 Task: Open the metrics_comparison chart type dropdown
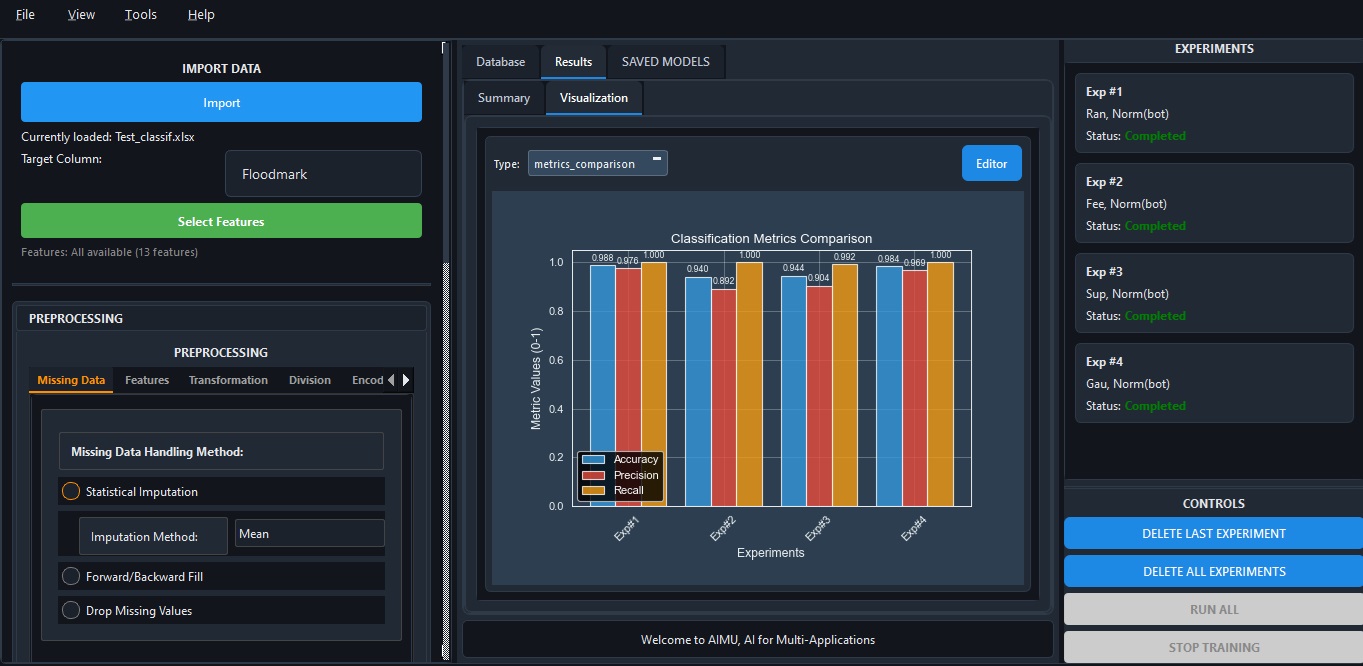[597, 162]
